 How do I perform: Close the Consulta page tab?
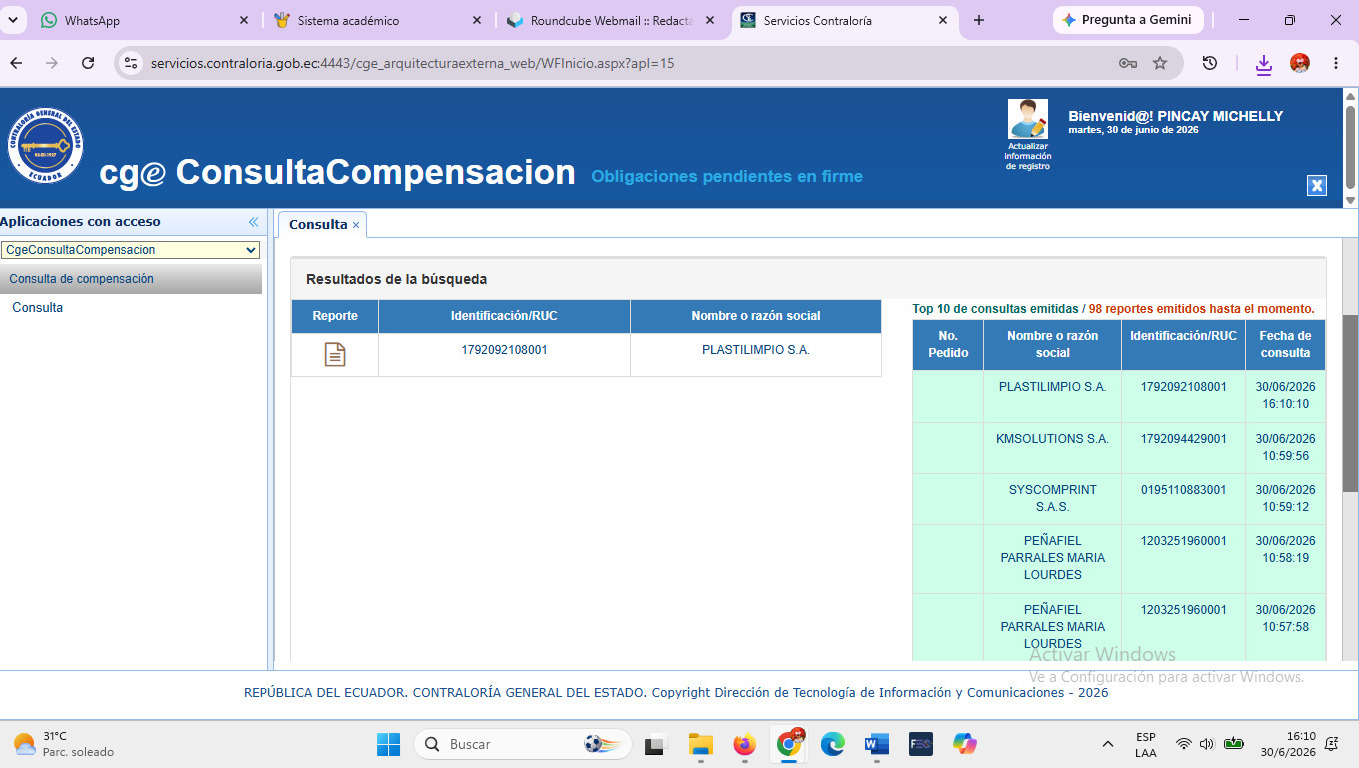point(356,225)
